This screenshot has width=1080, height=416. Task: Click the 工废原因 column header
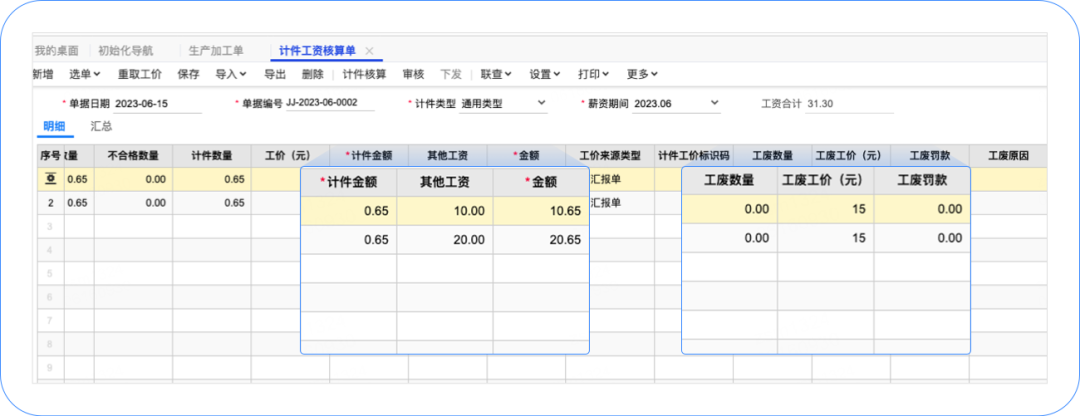pyautogui.click(x=1008, y=156)
